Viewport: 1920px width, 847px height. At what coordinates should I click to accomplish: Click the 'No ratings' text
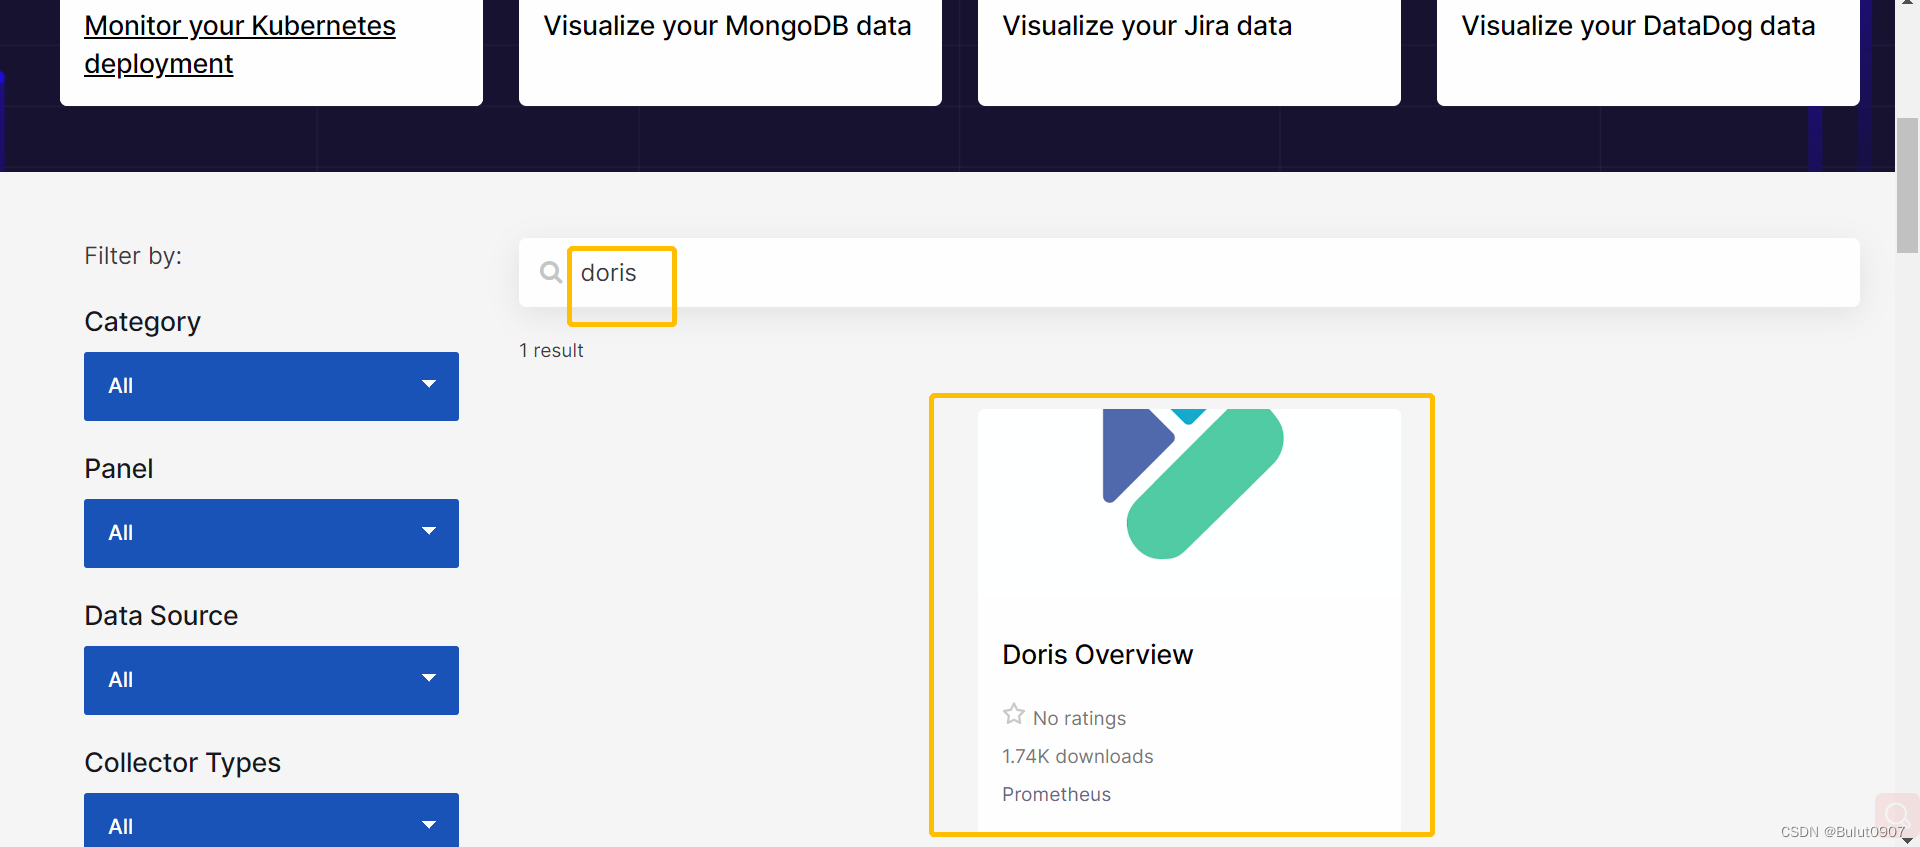[1079, 718]
